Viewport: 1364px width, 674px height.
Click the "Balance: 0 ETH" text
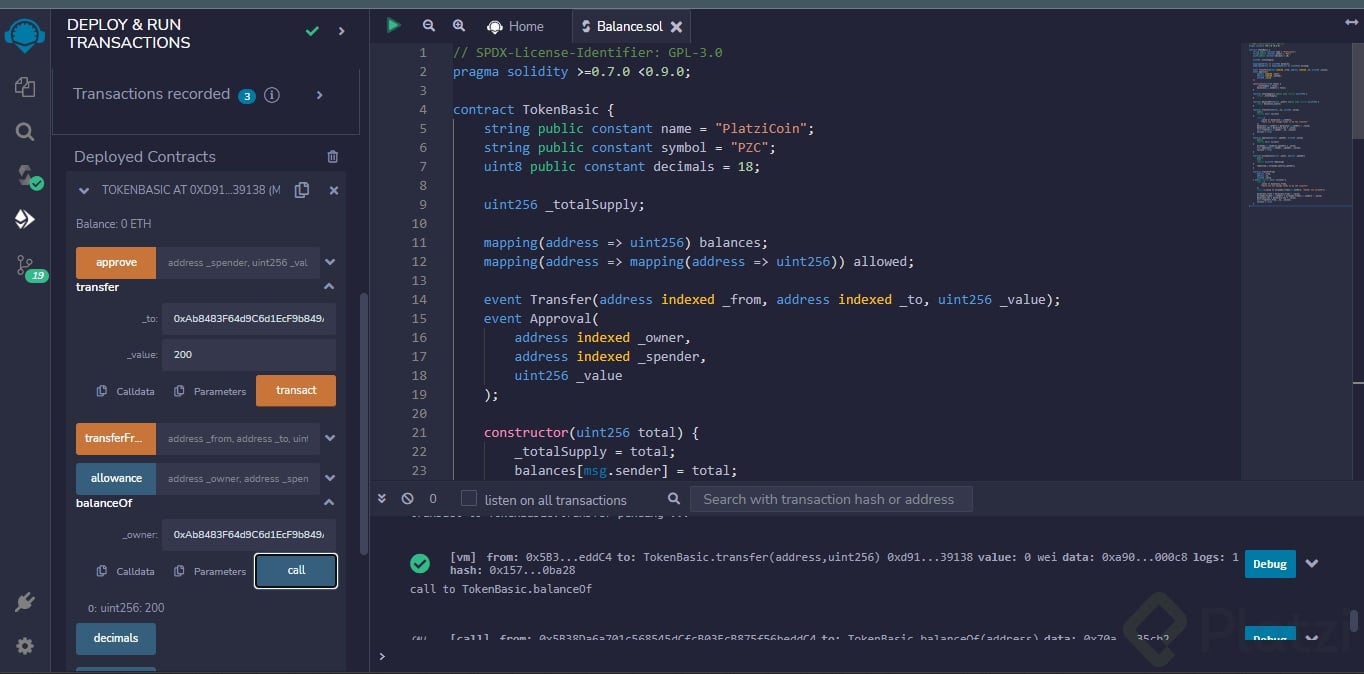pos(114,224)
